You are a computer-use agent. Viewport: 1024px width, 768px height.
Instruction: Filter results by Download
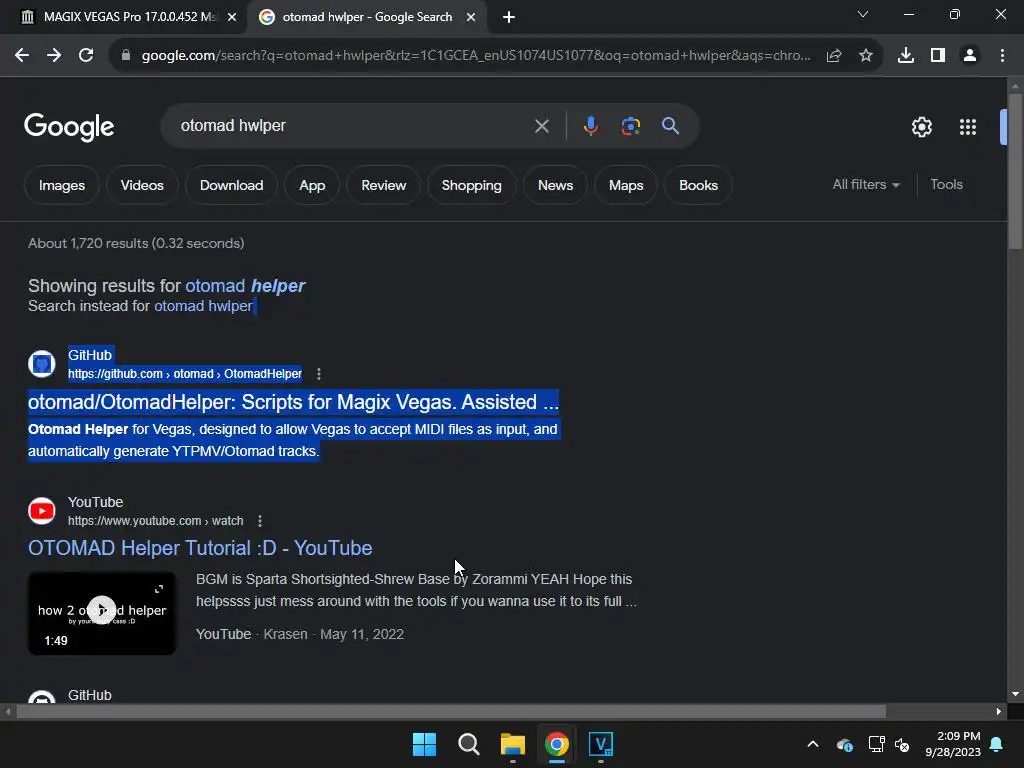231,185
